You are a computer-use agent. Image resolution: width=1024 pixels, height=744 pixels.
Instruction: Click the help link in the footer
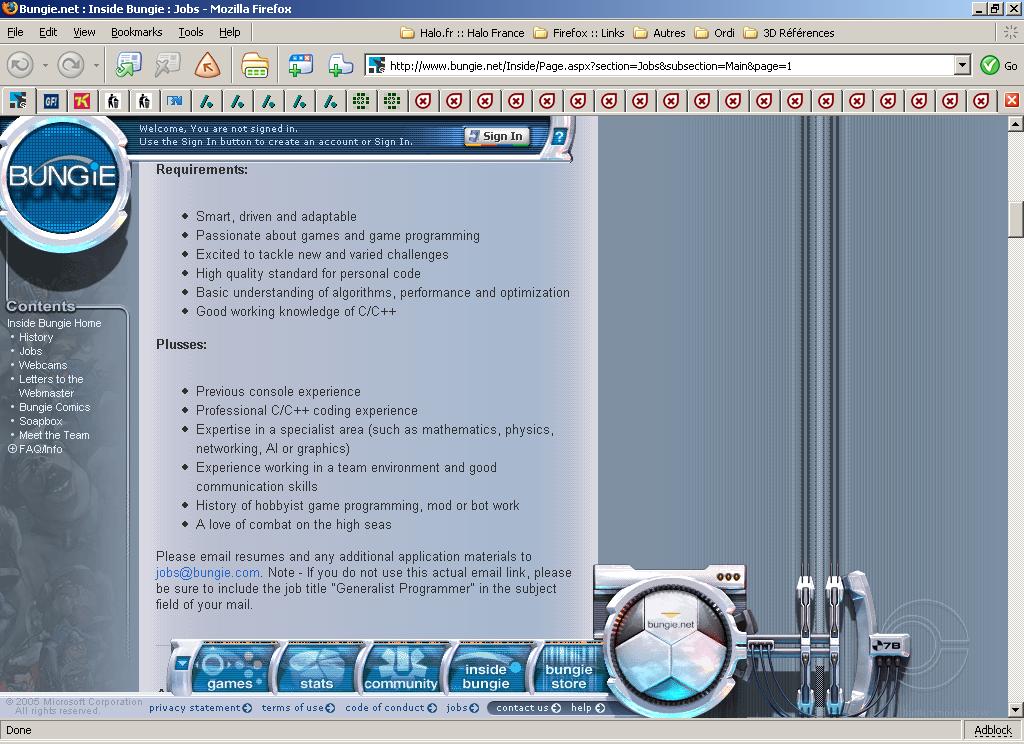(x=588, y=707)
